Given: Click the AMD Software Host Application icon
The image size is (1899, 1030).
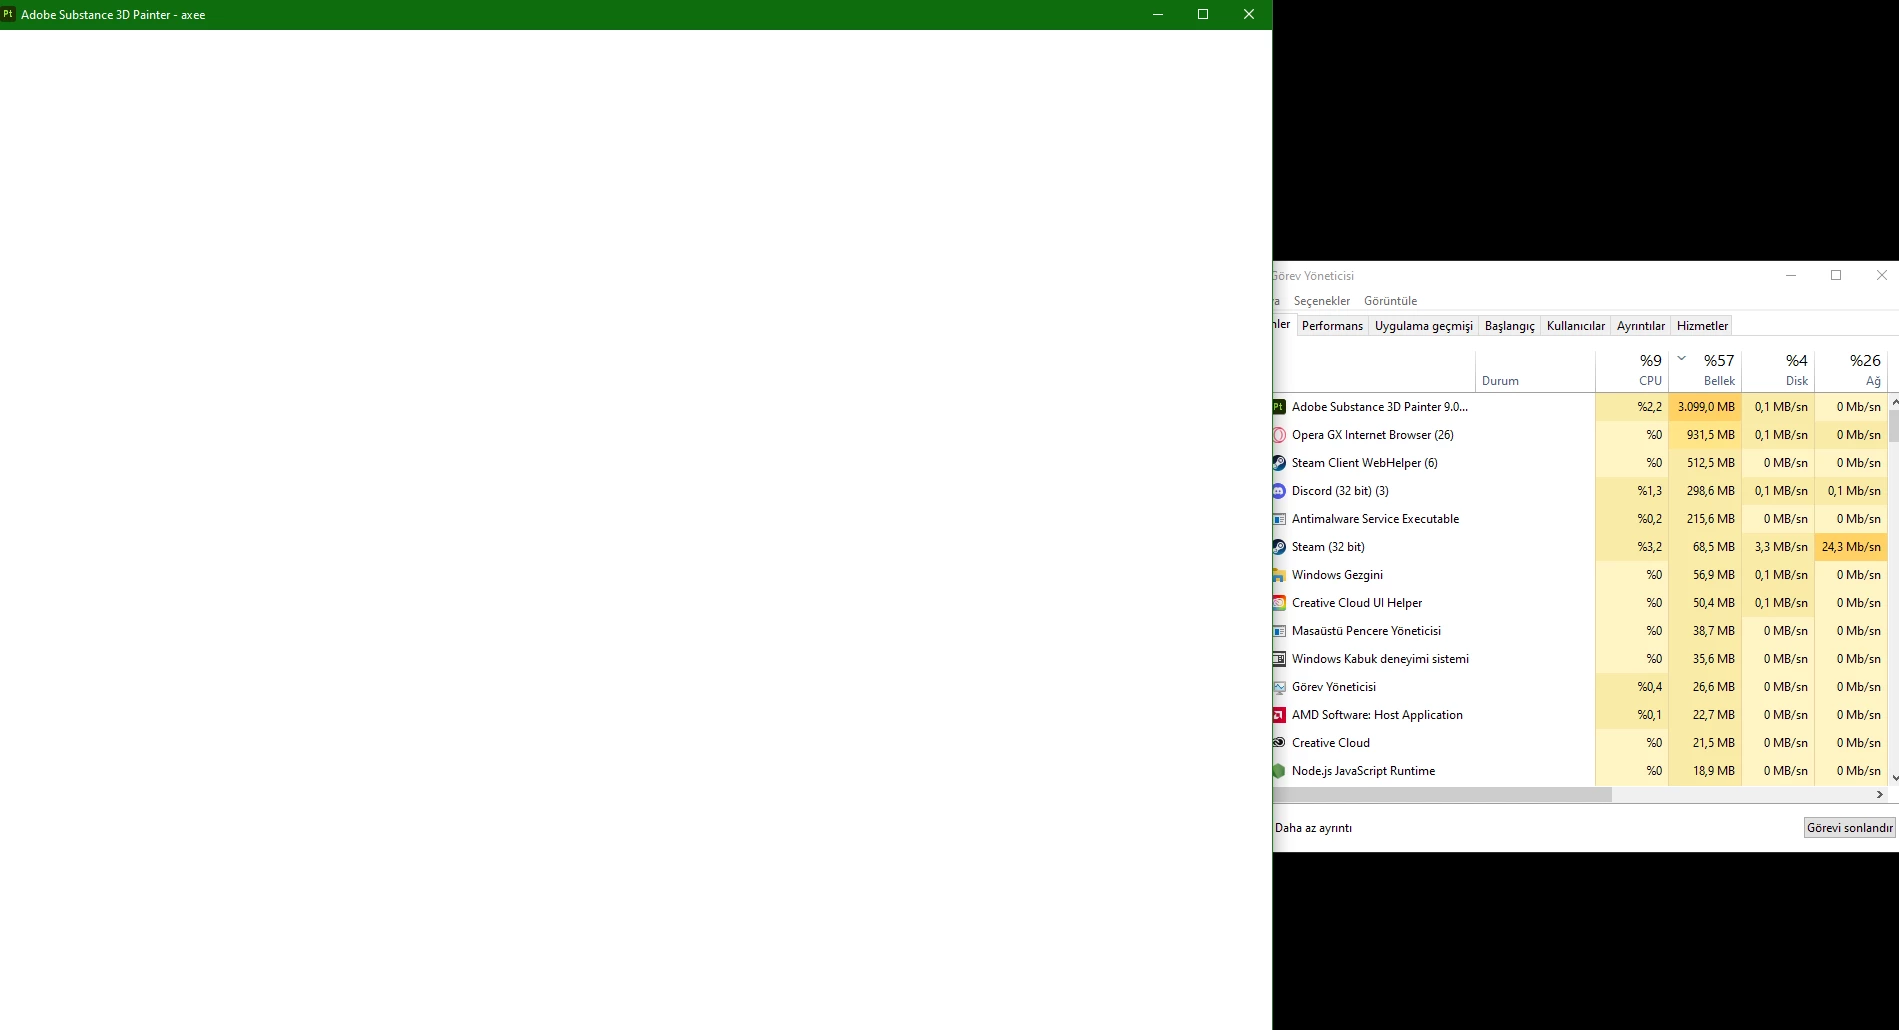Looking at the screenshot, I should click(x=1279, y=715).
